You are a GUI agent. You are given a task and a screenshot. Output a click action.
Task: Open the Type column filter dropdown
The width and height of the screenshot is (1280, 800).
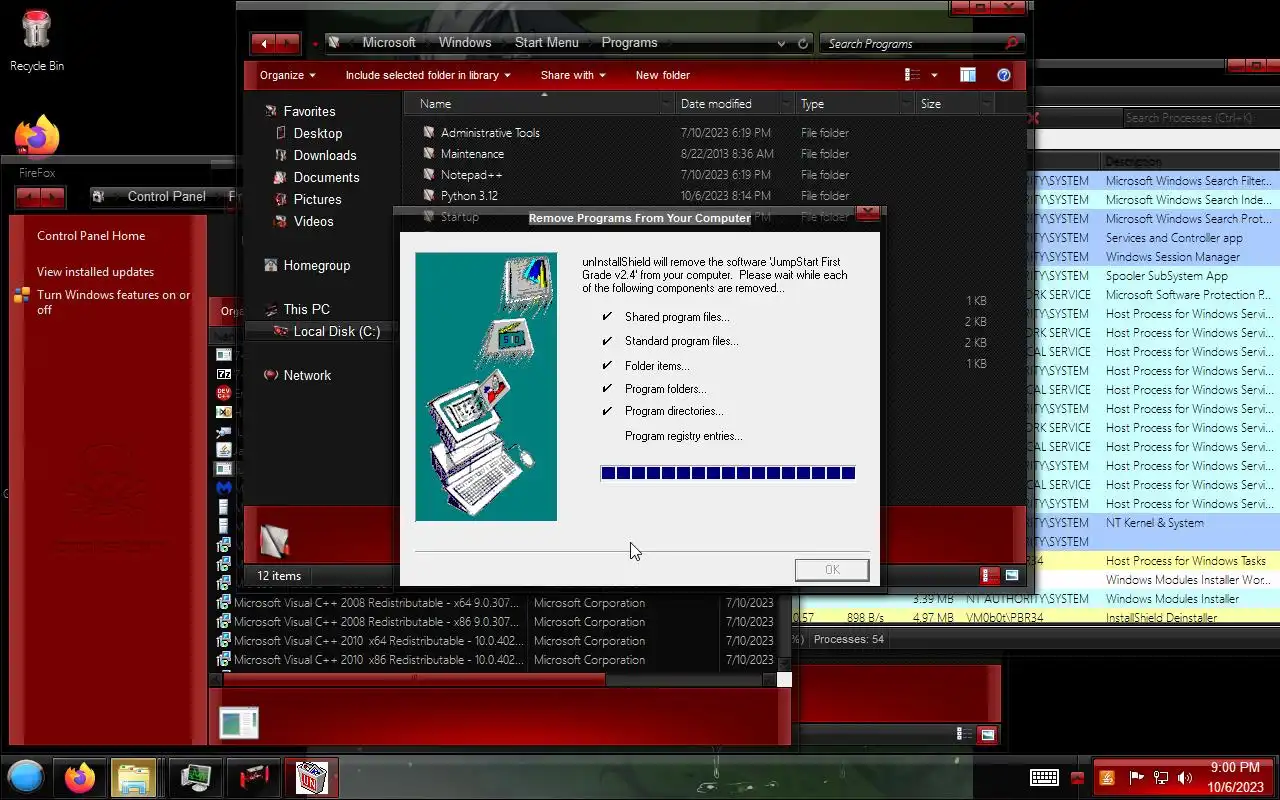(x=907, y=104)
